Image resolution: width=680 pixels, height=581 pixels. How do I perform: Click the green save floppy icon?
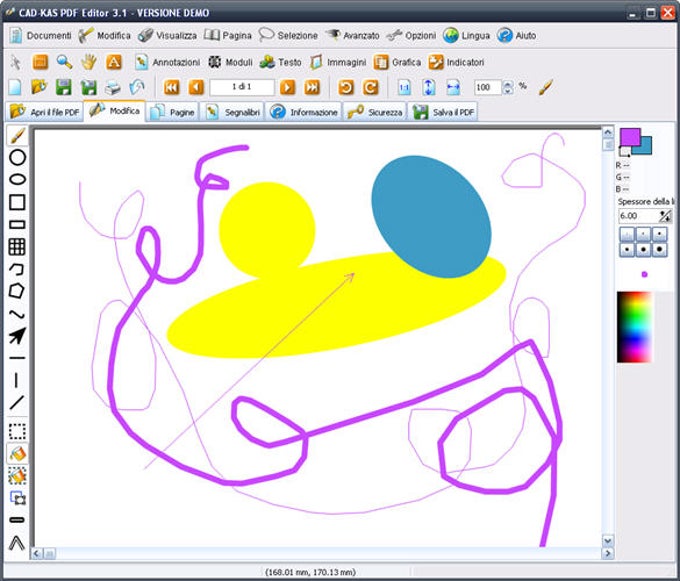click(x=64, y=87)
